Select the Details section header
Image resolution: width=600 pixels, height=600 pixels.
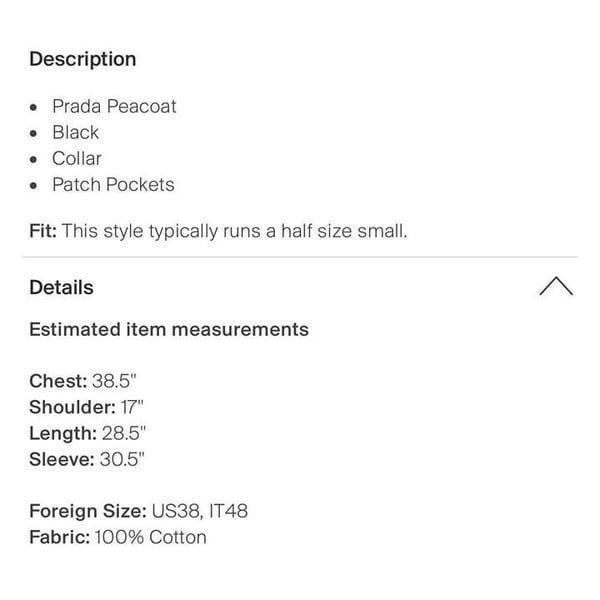coord(62,287)
